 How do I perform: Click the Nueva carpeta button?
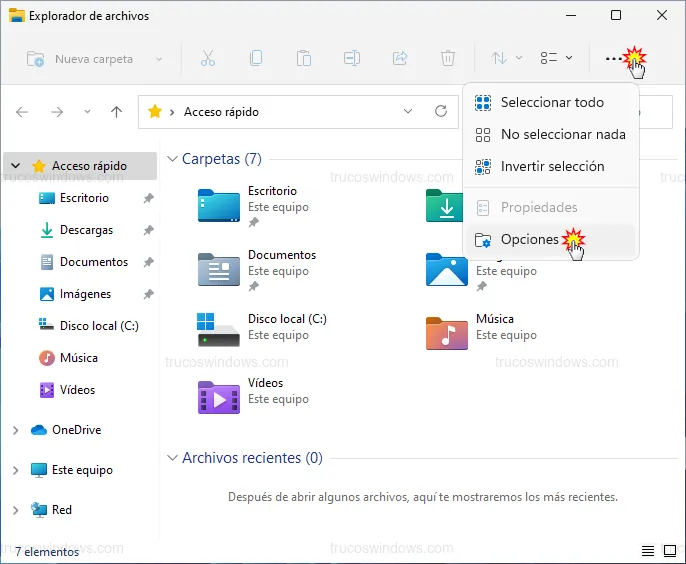click(x=80, y=59)
